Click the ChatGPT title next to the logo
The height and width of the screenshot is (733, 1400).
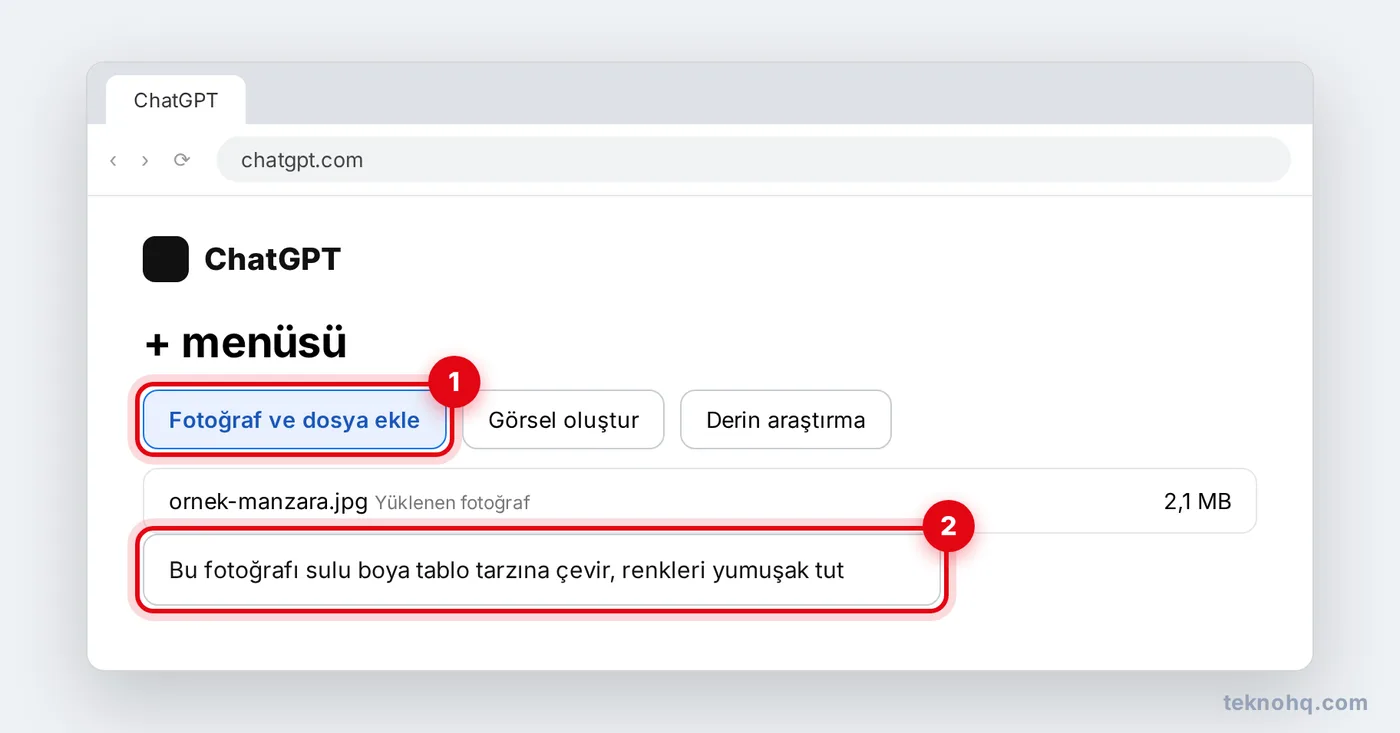coord(272,259)
